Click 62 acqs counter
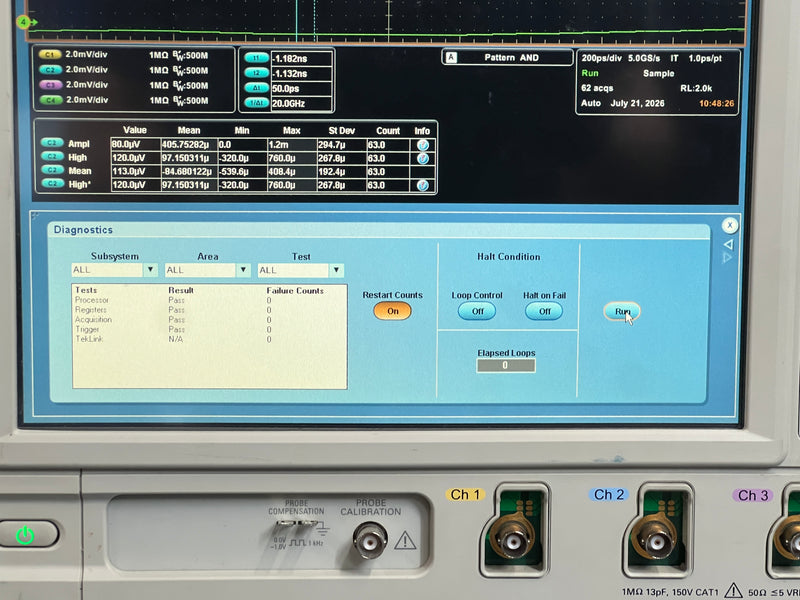The width and height of the screenshot is (800, 600). (597, 88)
